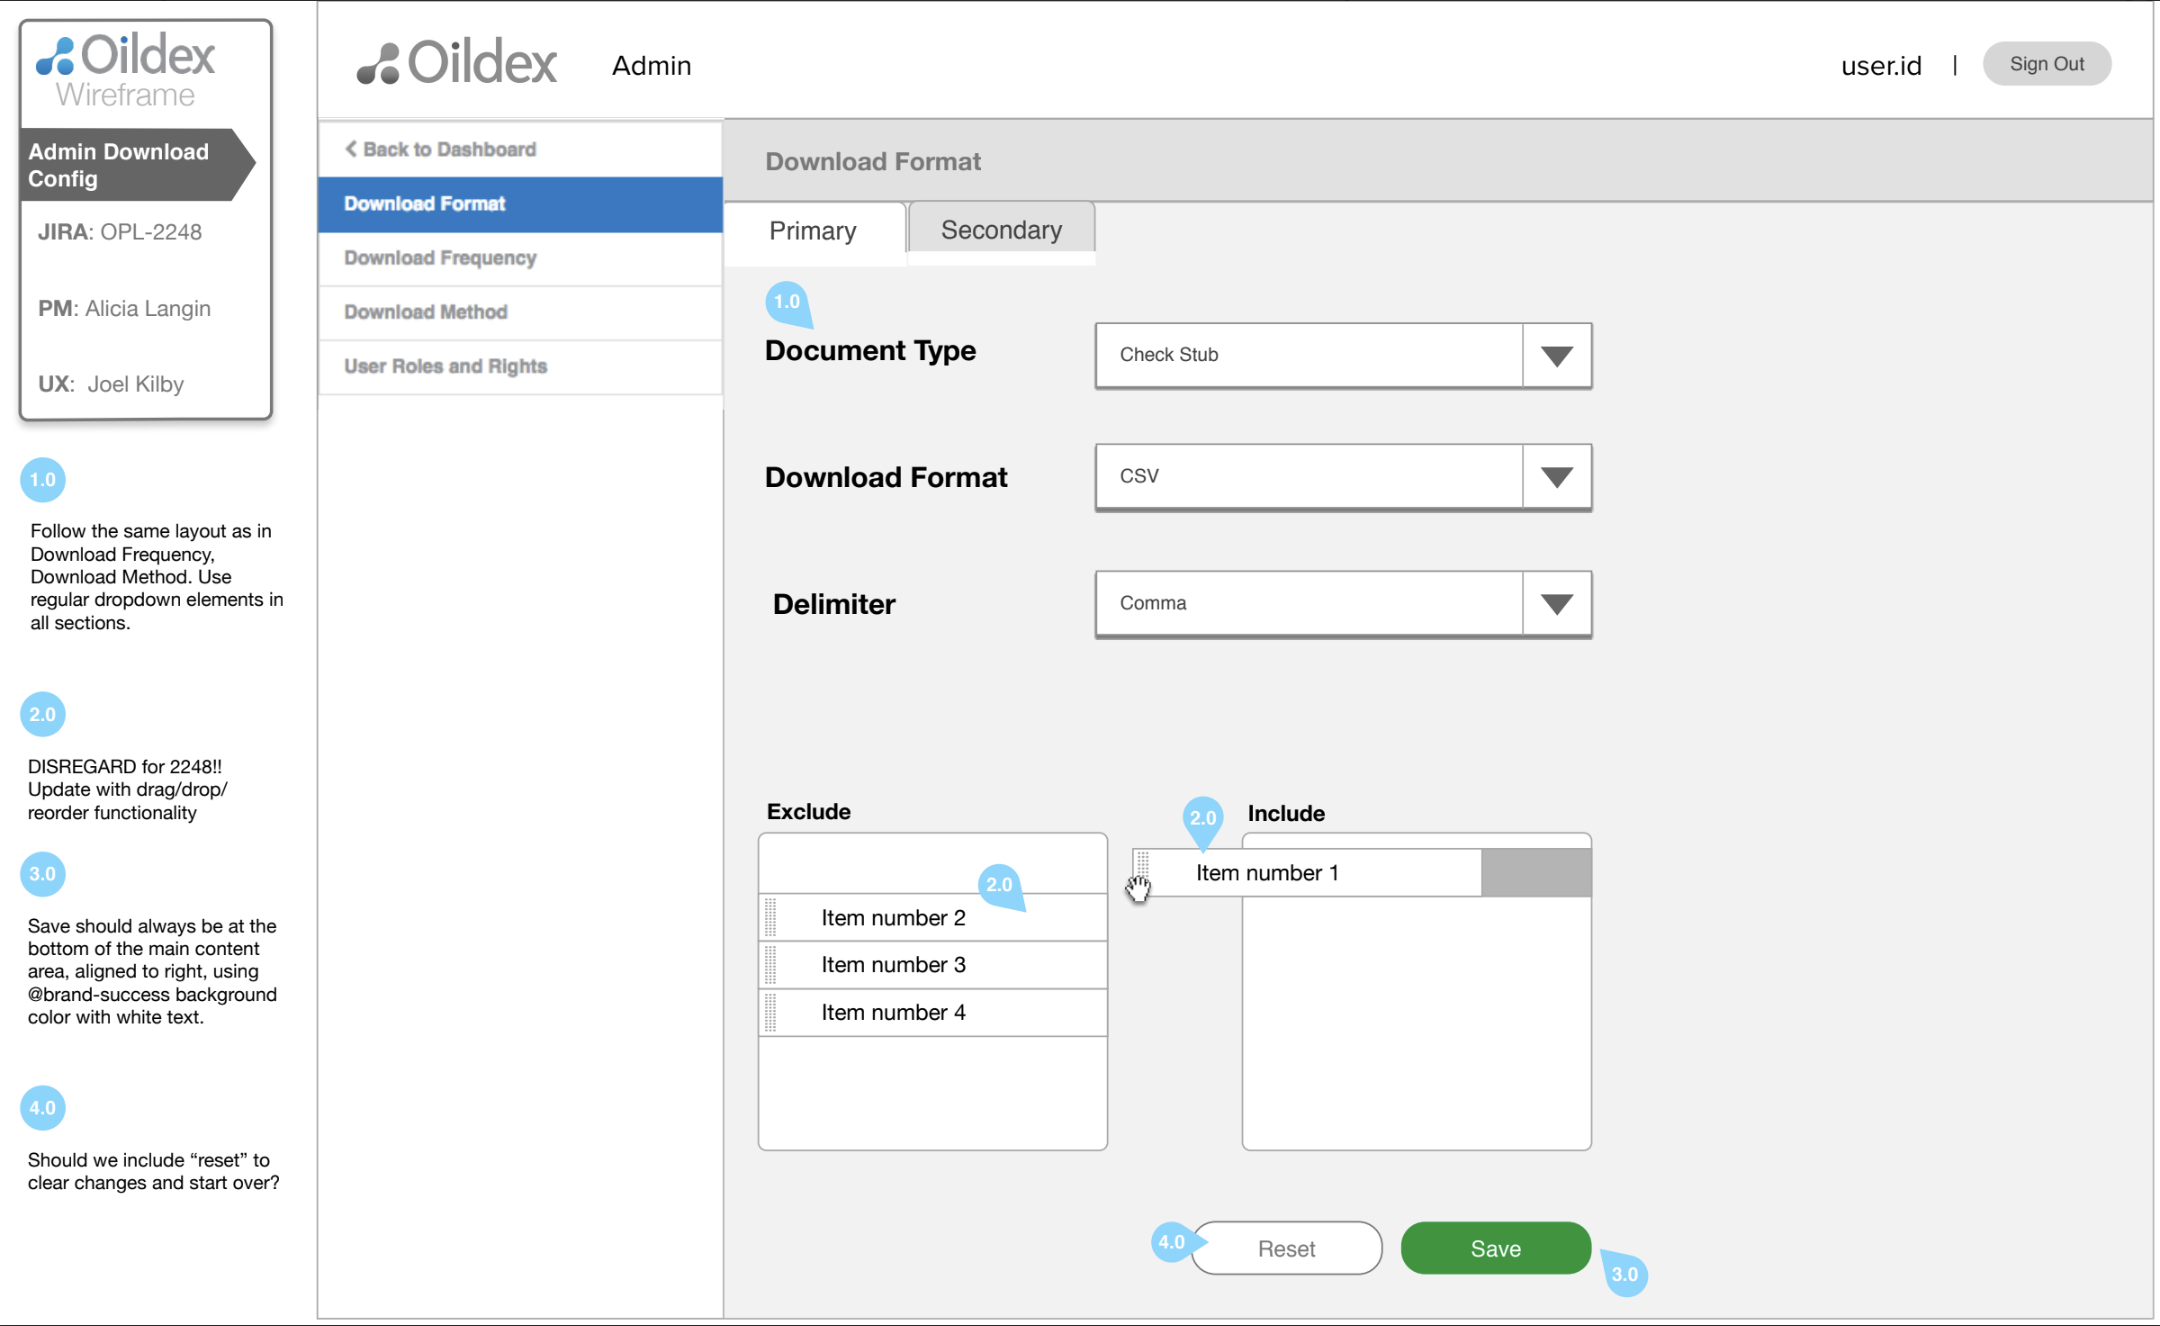Click the Reset button
Screen dimensions: 2160x1326
1286,1248
